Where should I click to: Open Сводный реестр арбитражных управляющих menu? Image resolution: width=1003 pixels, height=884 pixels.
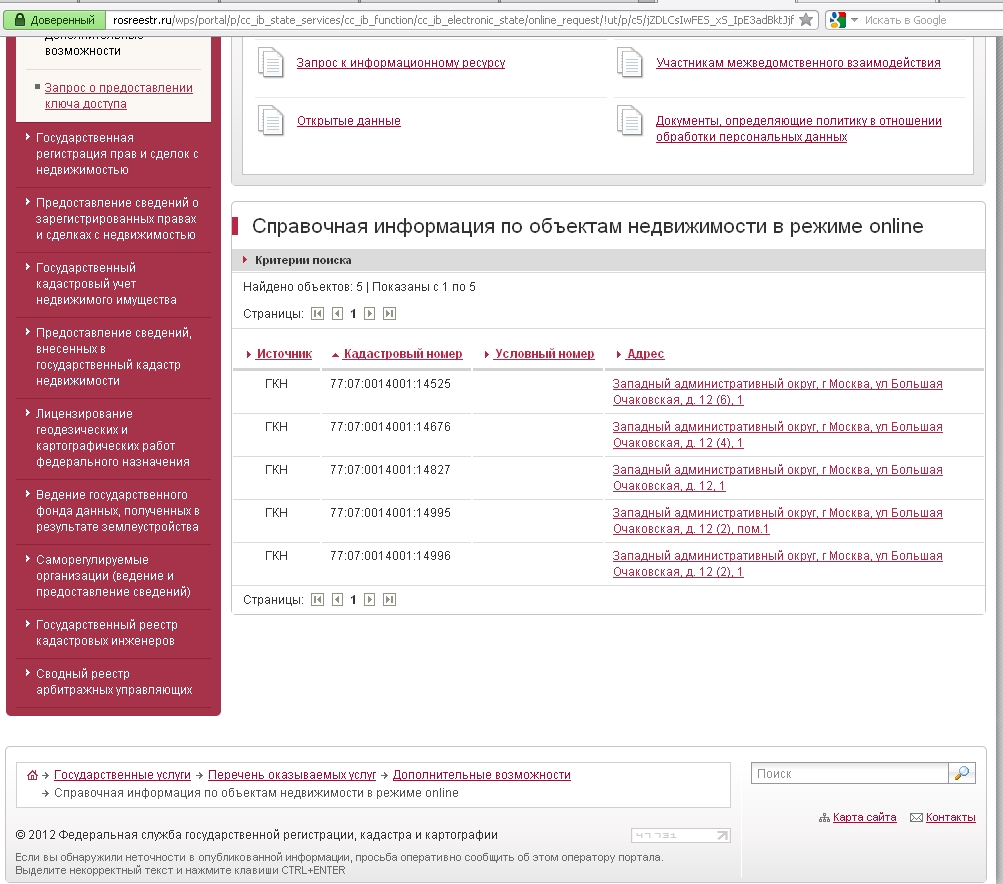pos(114,682)
